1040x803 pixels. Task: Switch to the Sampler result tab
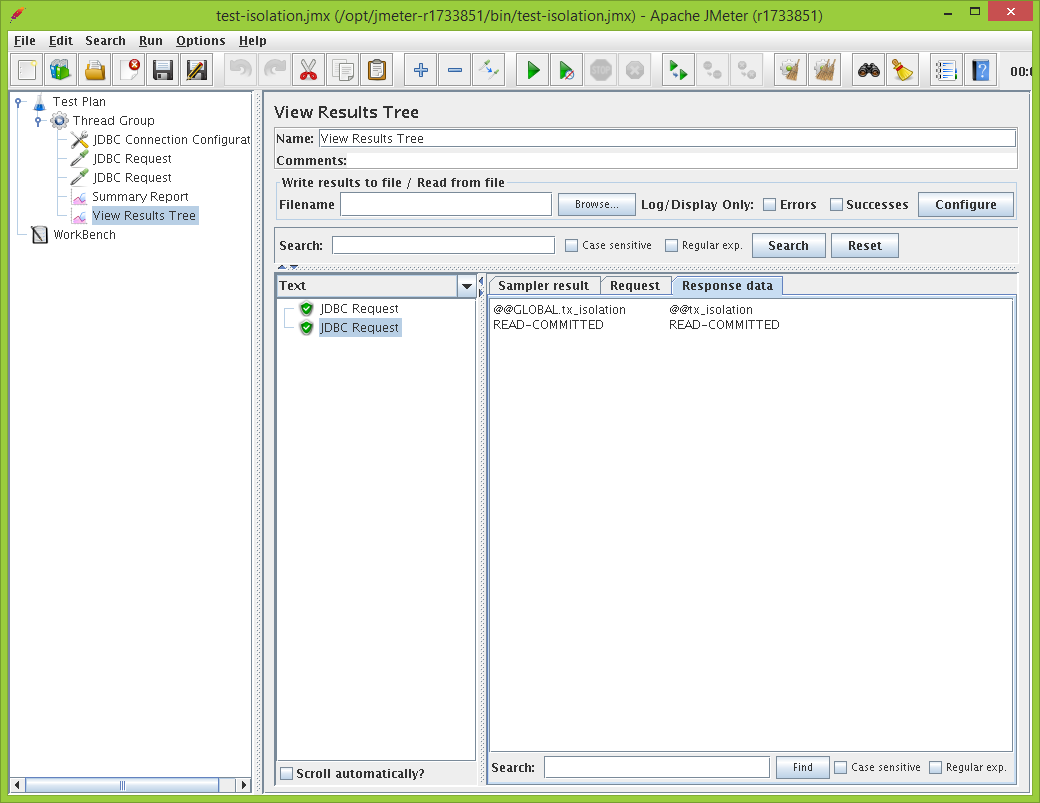point(544,286)
